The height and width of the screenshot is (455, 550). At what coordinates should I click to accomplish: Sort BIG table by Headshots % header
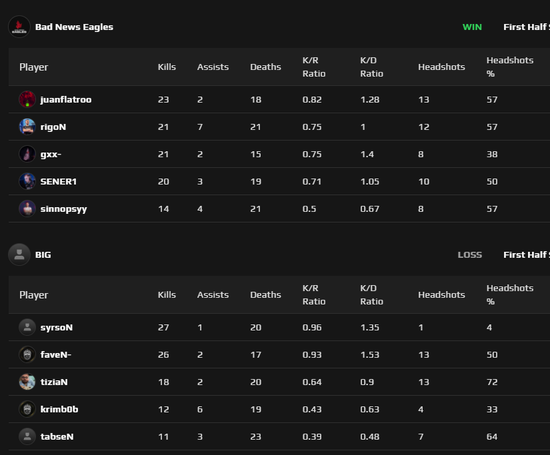510,295
